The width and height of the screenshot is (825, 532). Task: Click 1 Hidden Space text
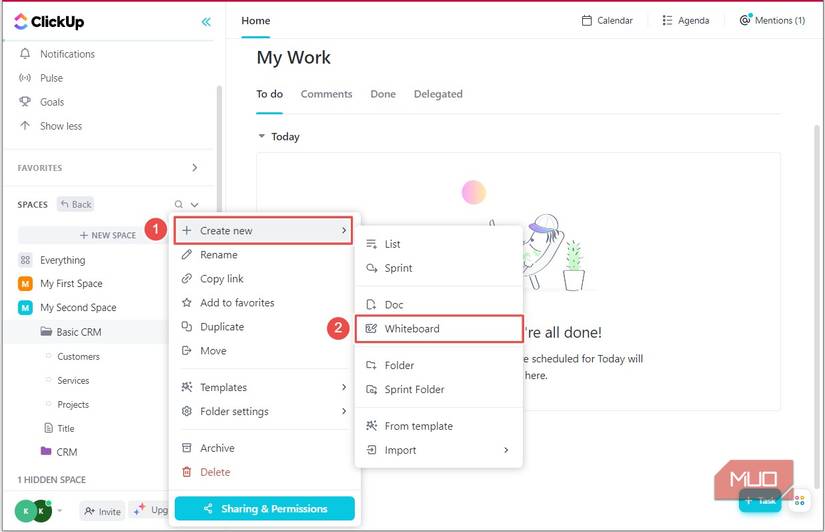pyautogui.click(x=52, y=480)
